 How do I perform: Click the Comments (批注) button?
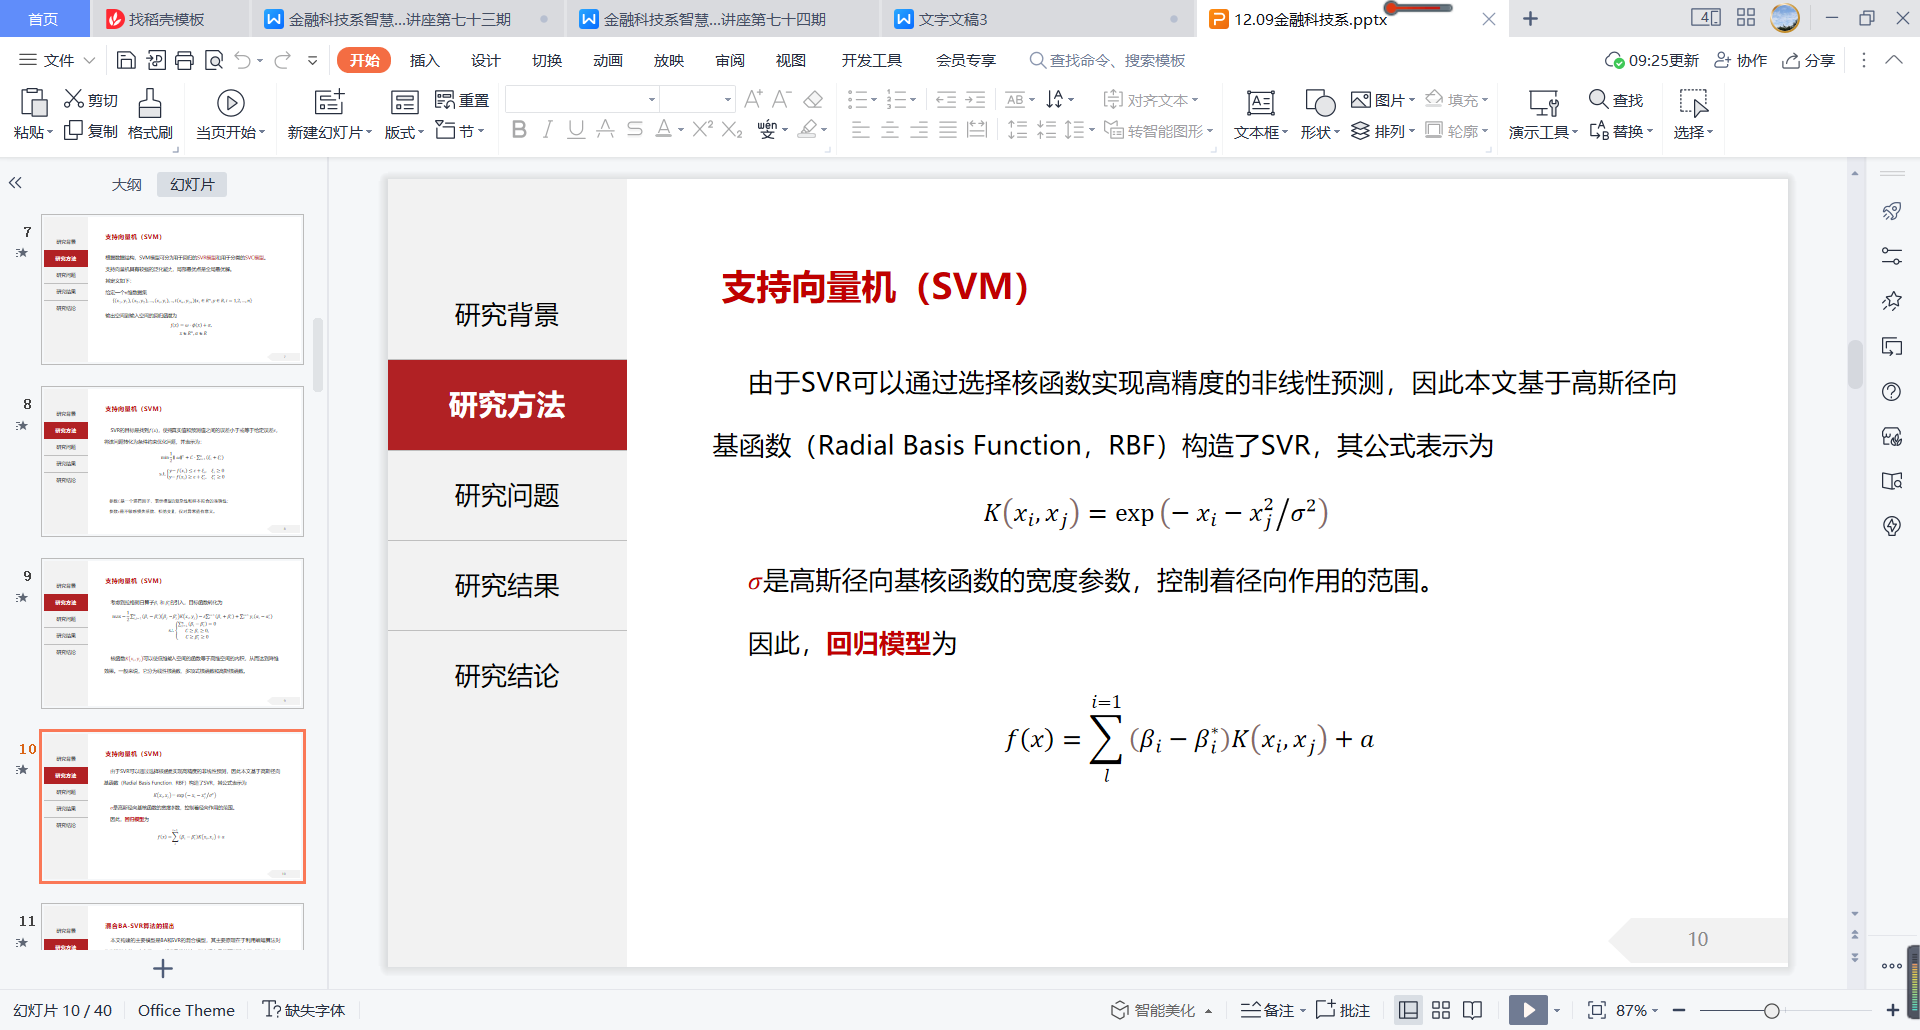coord(1343,1010)
